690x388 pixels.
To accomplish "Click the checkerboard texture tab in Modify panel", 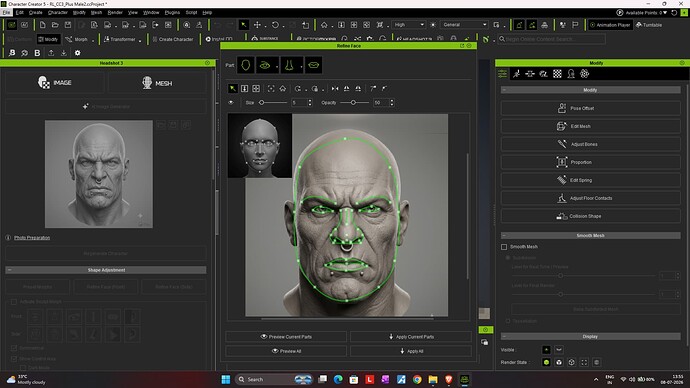I will pyautogui.click(x=557, y=74).
